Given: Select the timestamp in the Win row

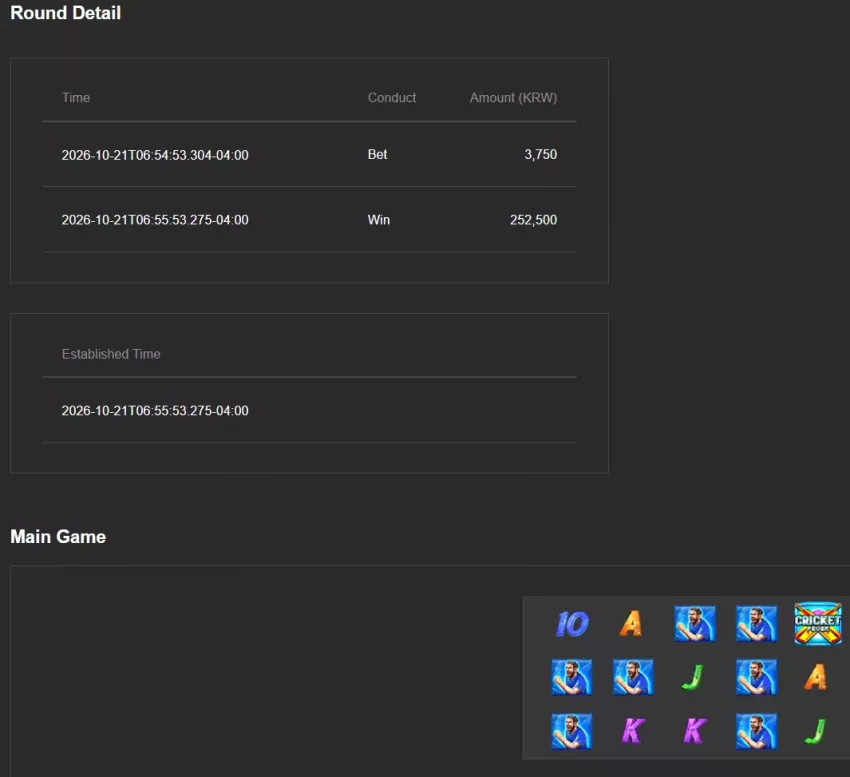Looking at the screenshot, I should pos(155,220).
